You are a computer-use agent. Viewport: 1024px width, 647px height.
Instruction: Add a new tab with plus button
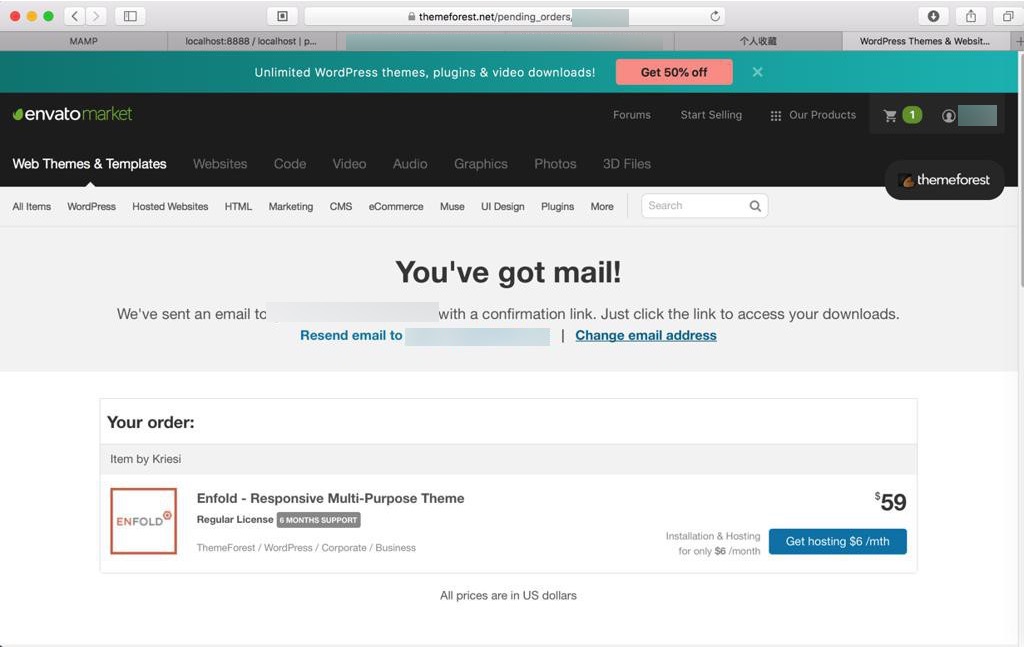point(1018,41)
